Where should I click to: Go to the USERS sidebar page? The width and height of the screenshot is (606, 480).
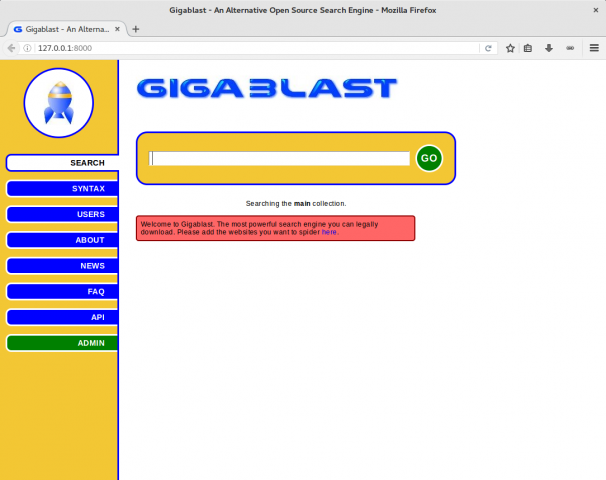63,214
